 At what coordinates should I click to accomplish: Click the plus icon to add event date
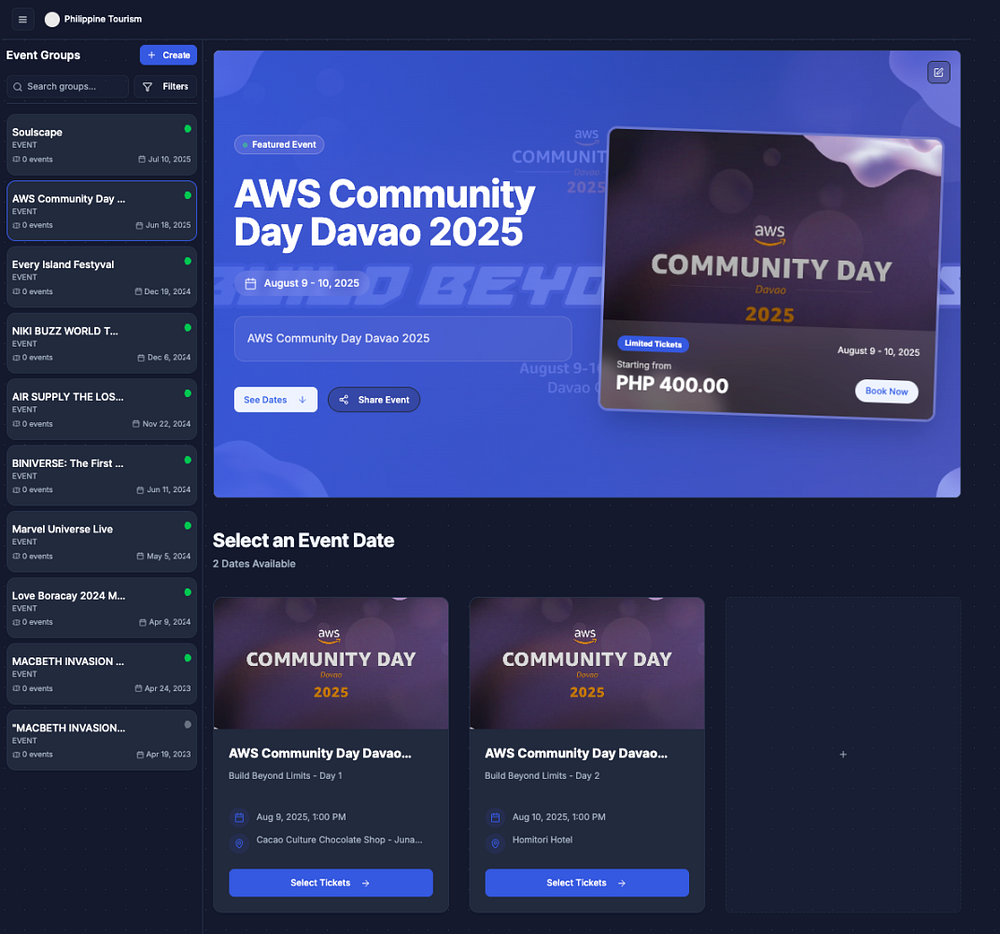(x=842, y=754)
